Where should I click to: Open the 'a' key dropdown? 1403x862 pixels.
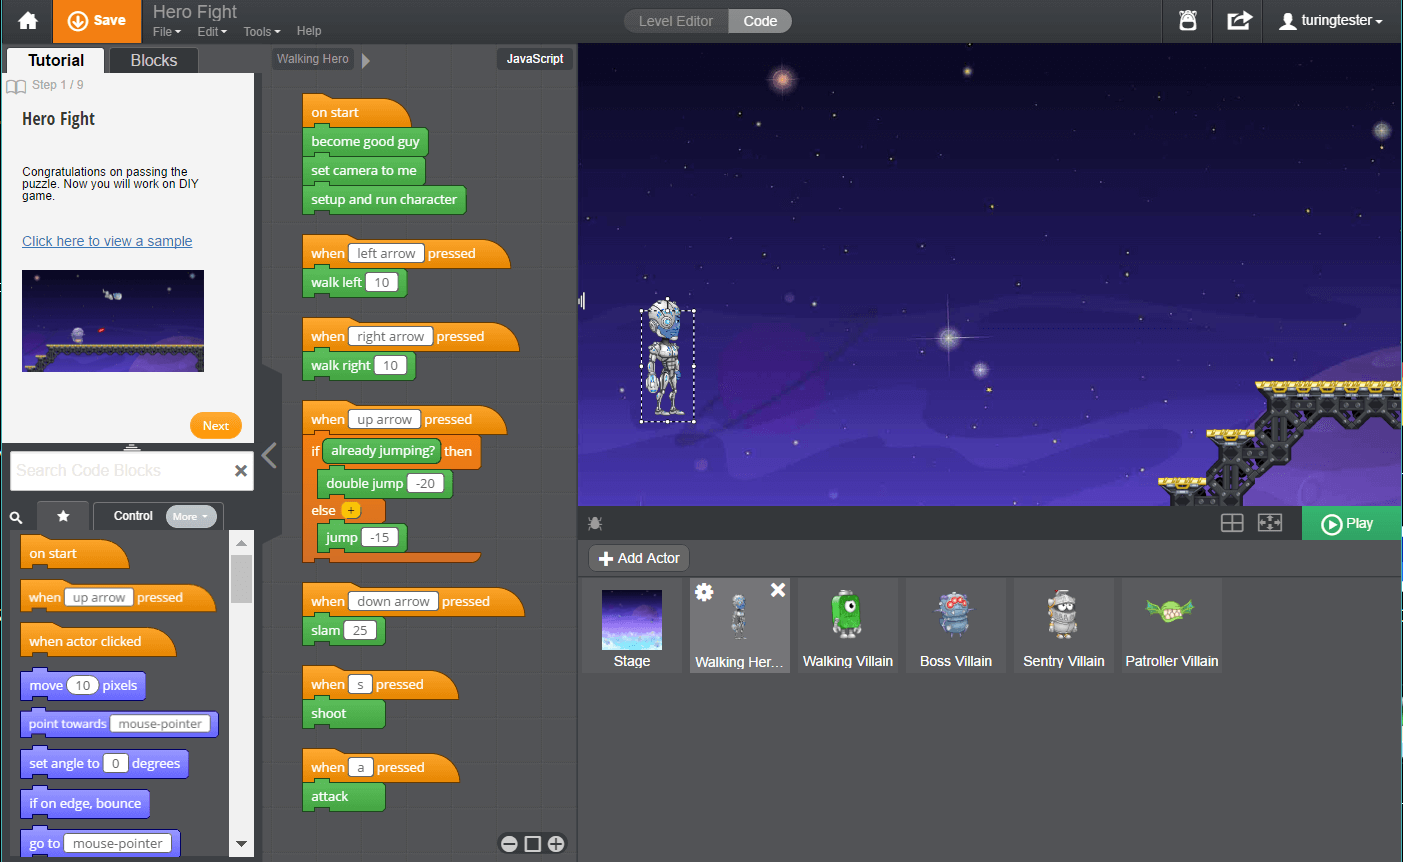(360, 768)
